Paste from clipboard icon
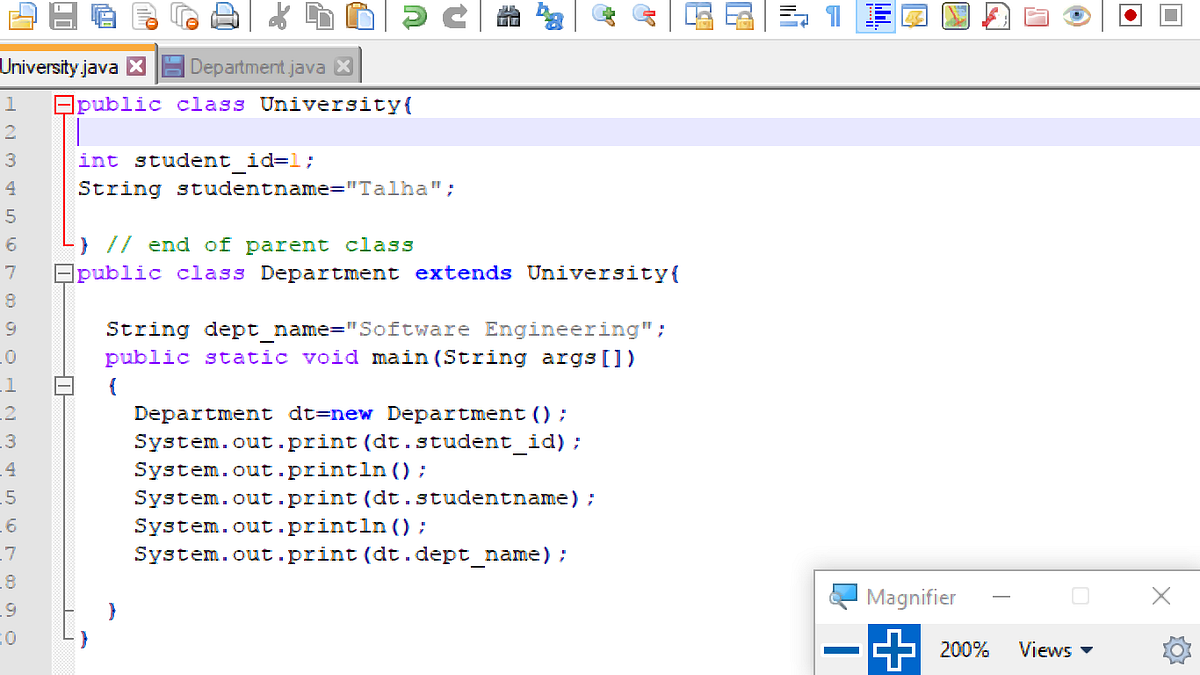 359,15
